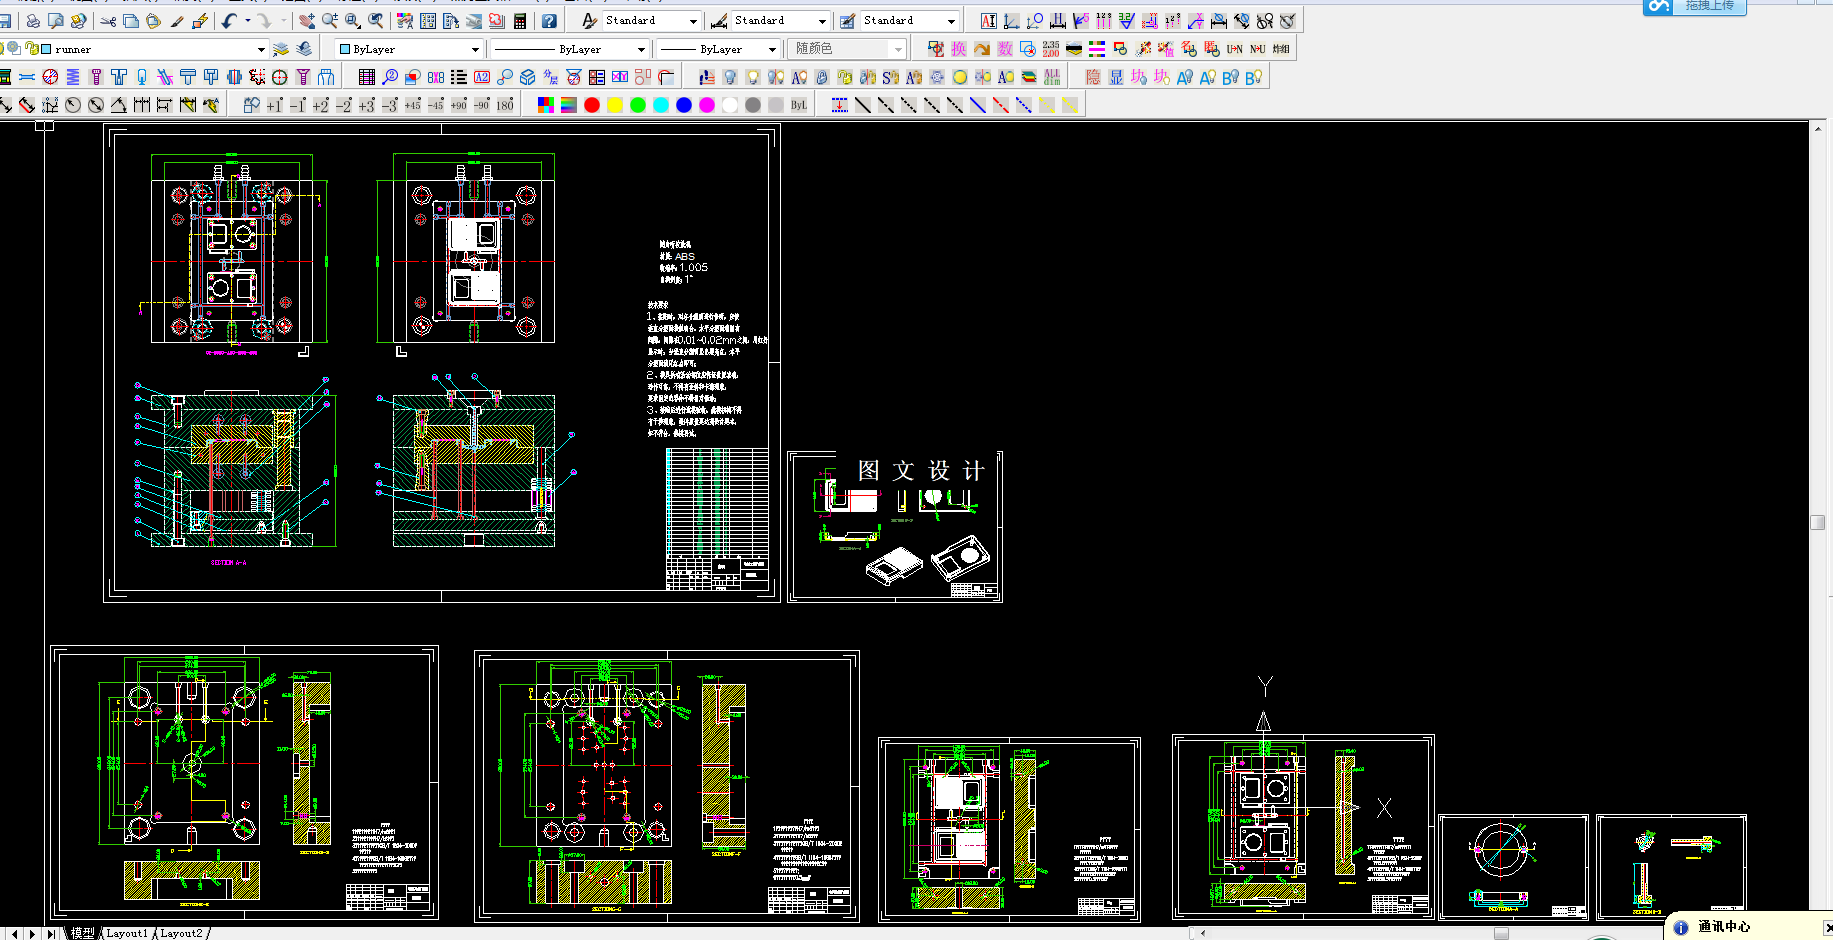Click the 换 swap icon
The image size is (1833, 940).
coord(959,49)
